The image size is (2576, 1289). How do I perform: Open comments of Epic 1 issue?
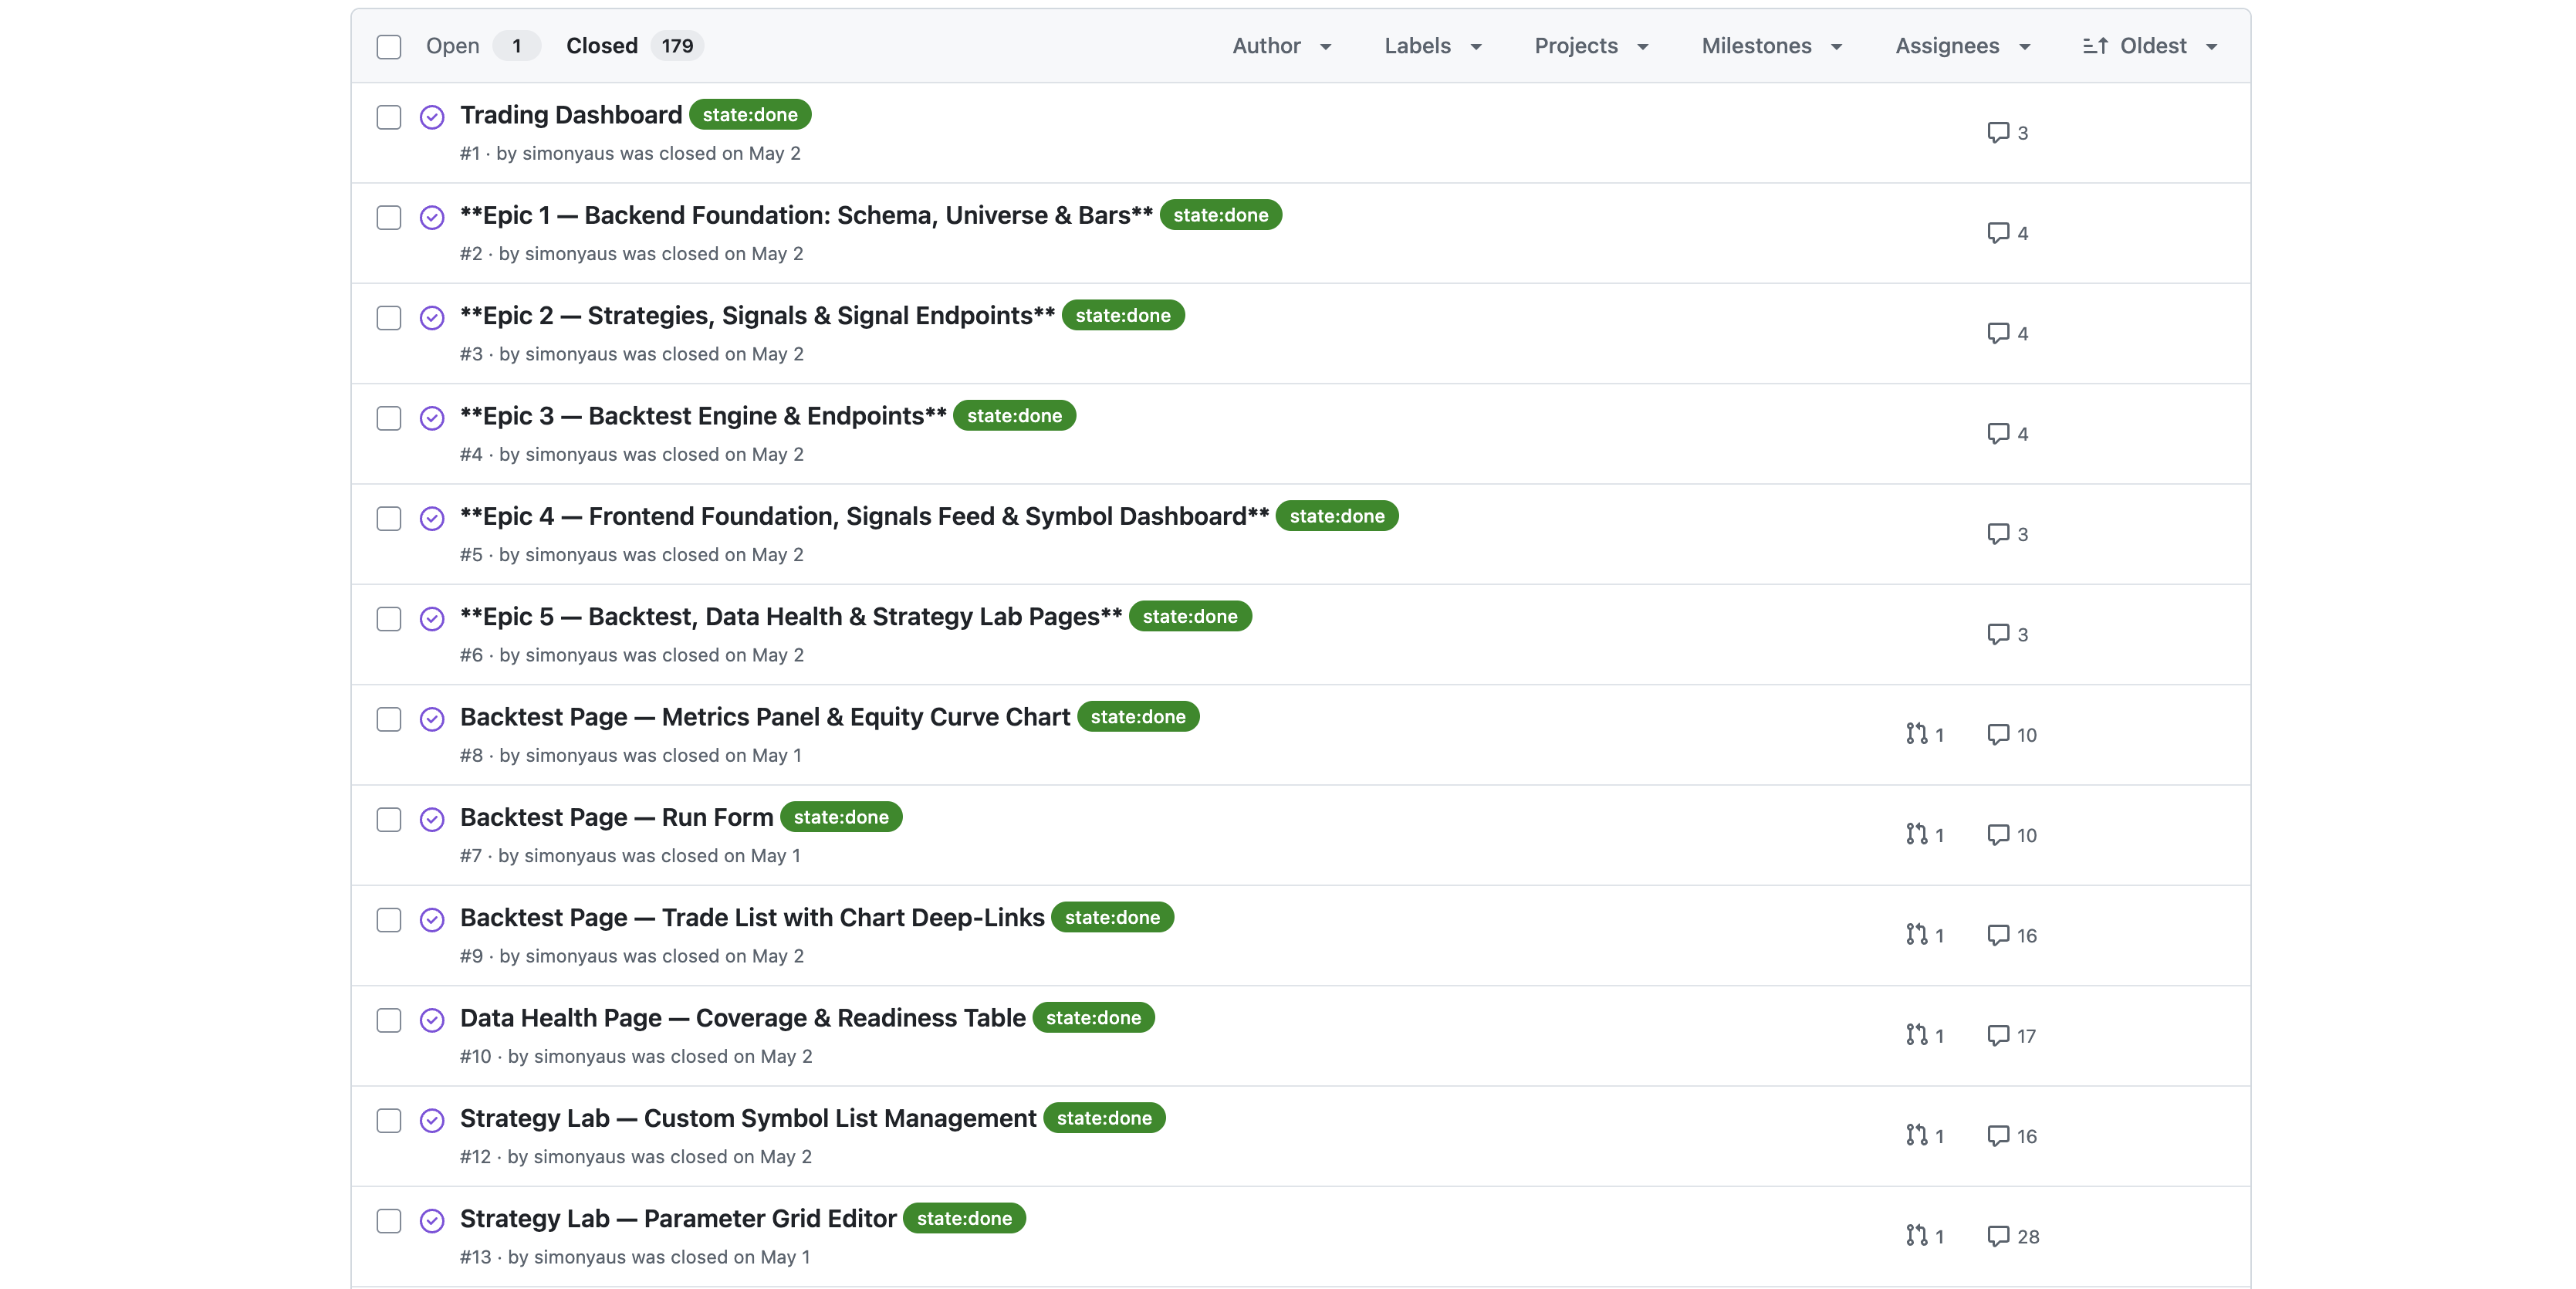pyautogui.click(x=2007, y=233)
